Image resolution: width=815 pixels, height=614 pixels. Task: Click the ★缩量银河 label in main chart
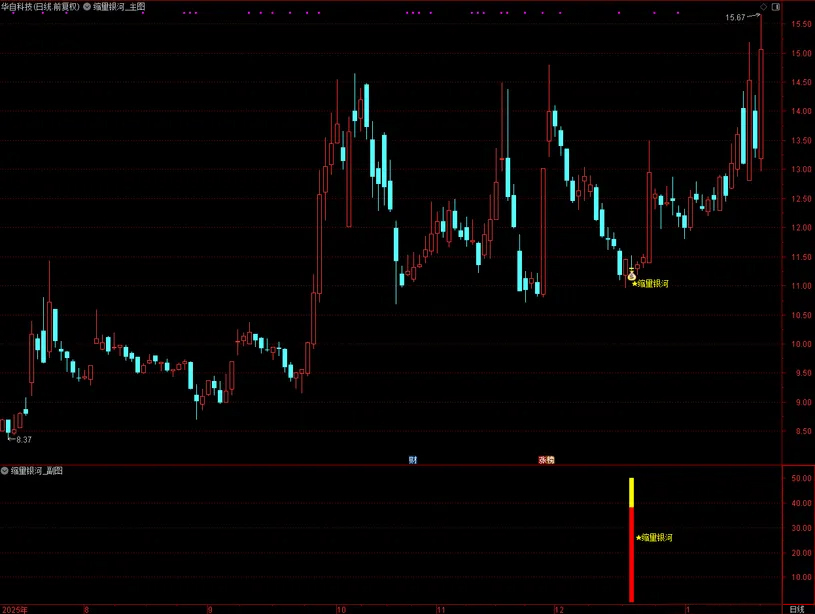pos(650,284)
